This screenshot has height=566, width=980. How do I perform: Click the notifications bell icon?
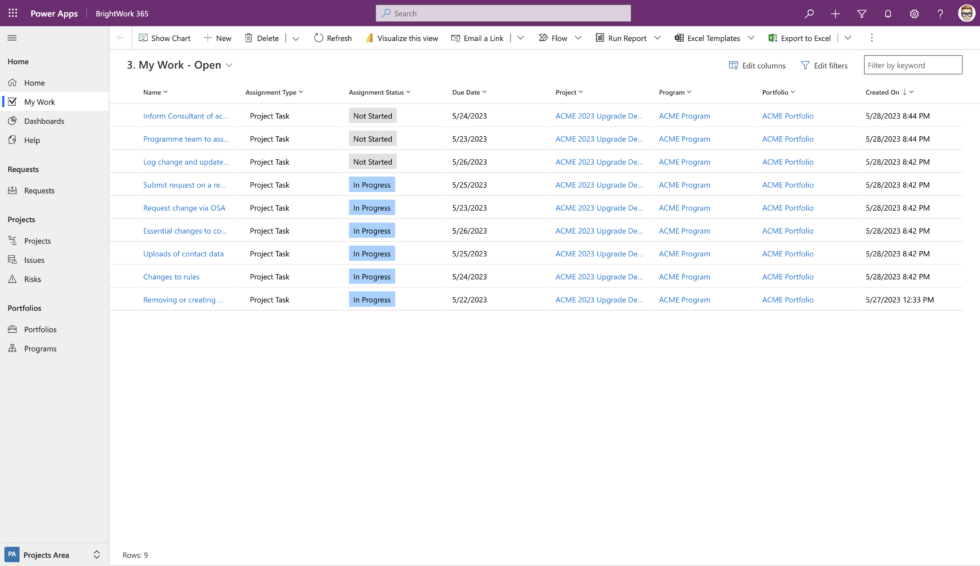(x=888, y=14)
